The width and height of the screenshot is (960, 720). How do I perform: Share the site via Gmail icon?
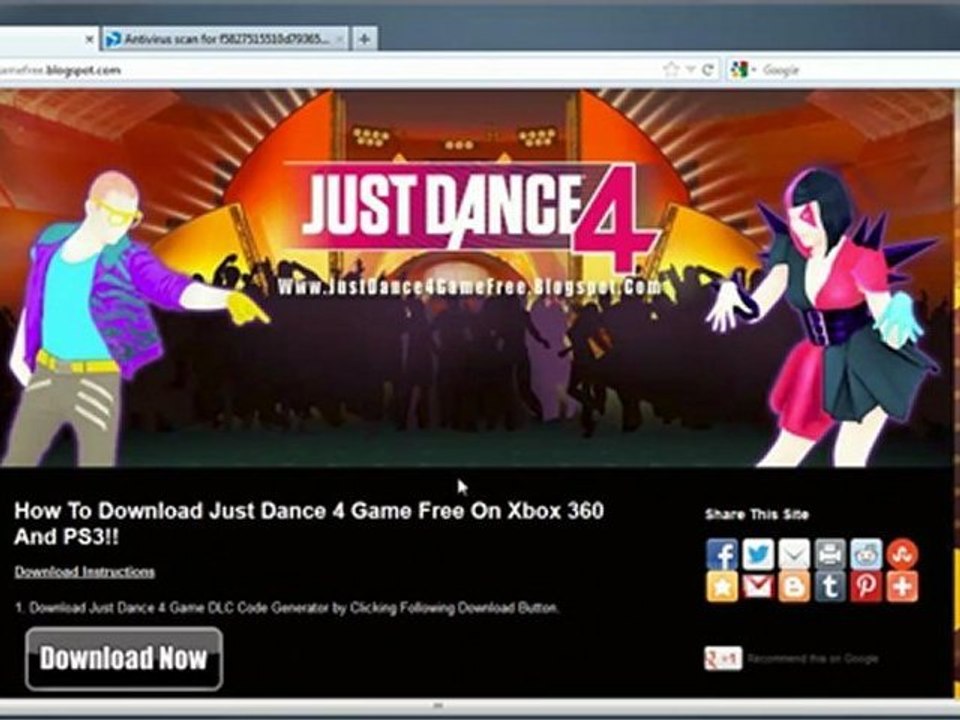coord(758,587)
